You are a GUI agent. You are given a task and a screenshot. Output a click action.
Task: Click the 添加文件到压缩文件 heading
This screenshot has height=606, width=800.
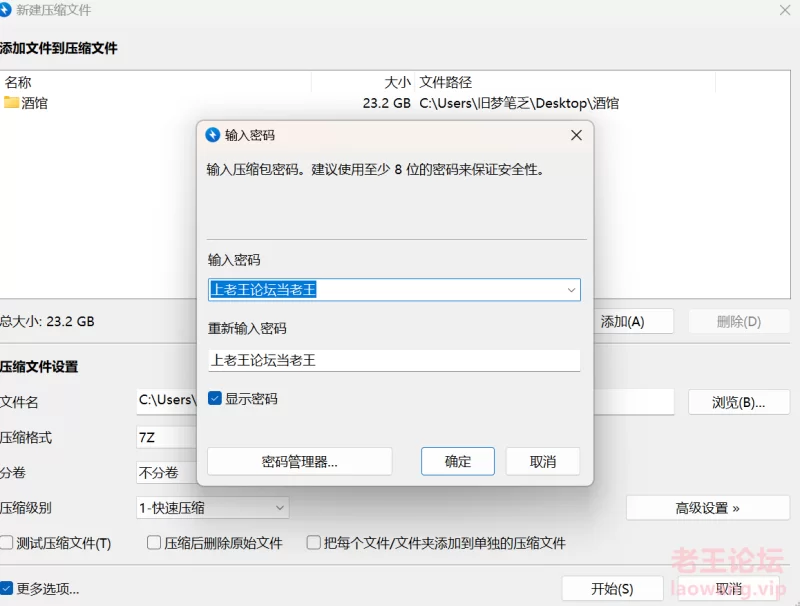[x=58, y=48]
